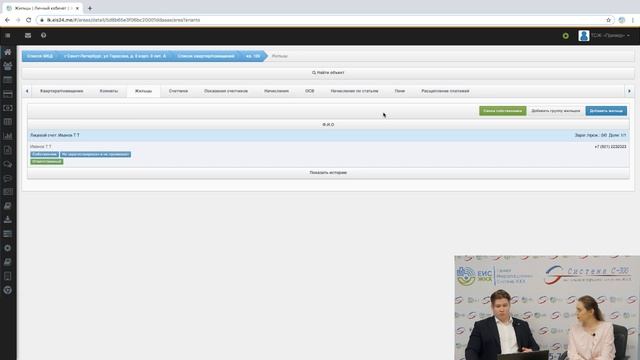
Task: Open the hamburger menu in the top bar
Action: pos(8,36)
